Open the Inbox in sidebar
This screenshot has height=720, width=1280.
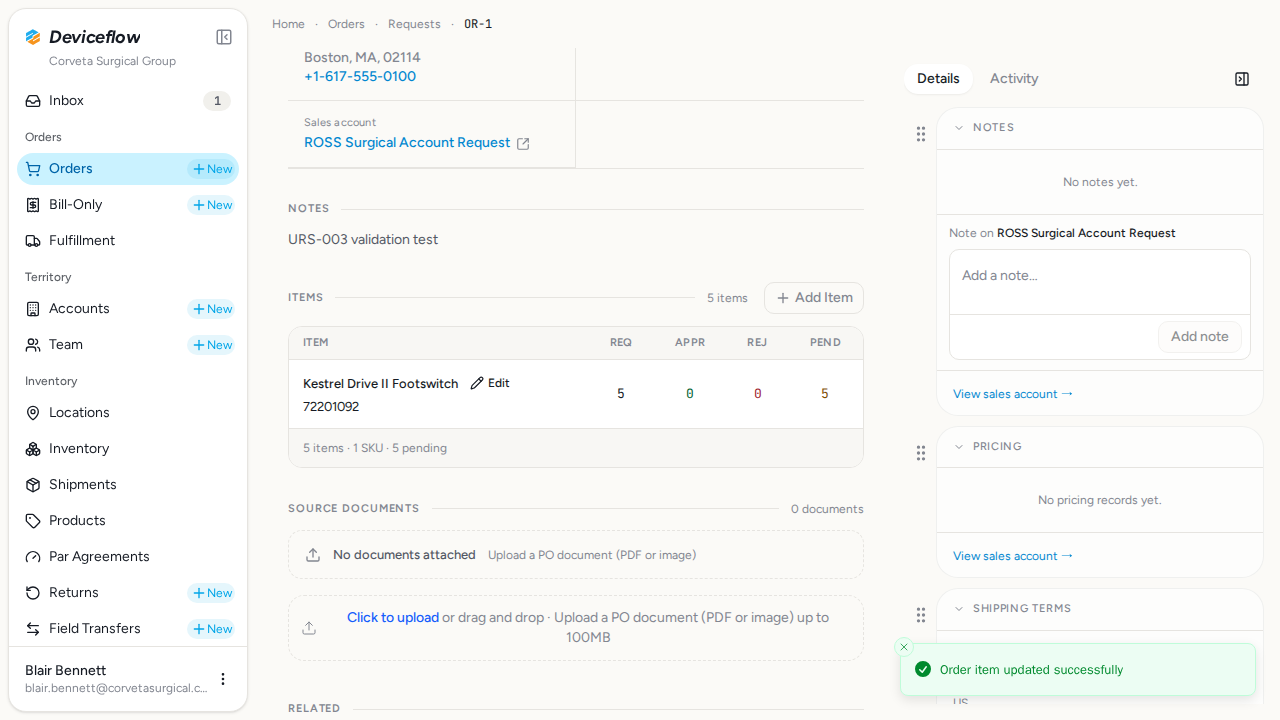[x=128, y=101]
